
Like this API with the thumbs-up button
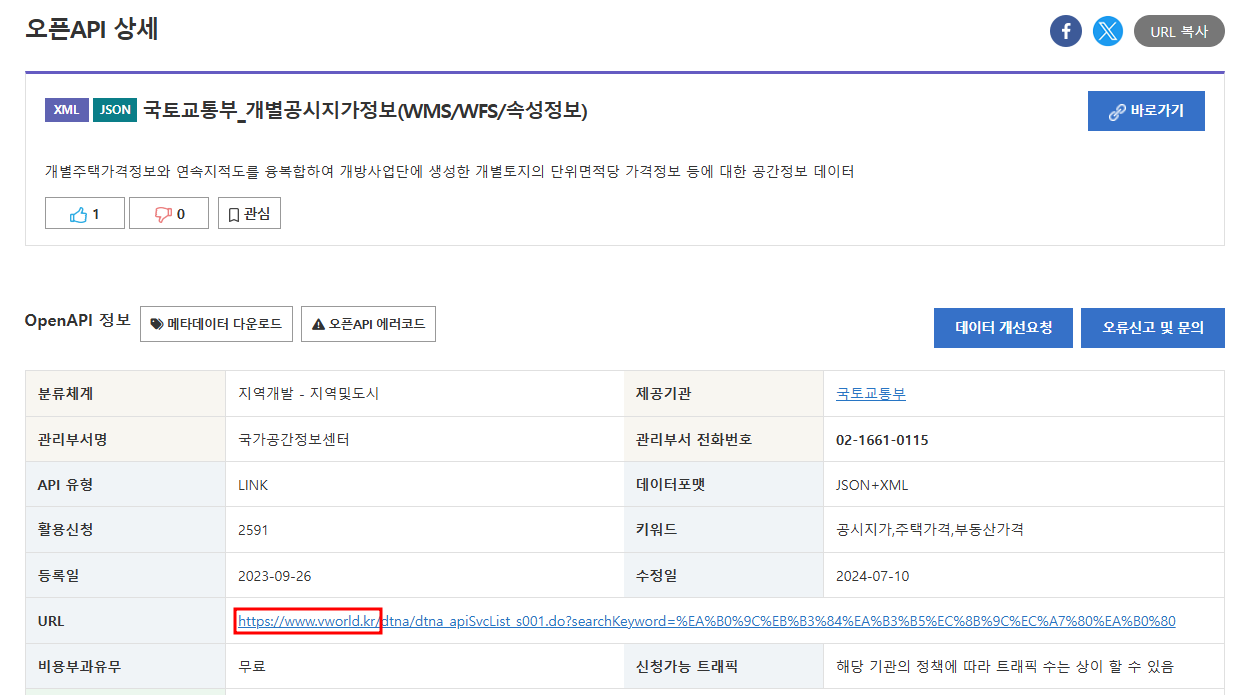tap(85, 213)
